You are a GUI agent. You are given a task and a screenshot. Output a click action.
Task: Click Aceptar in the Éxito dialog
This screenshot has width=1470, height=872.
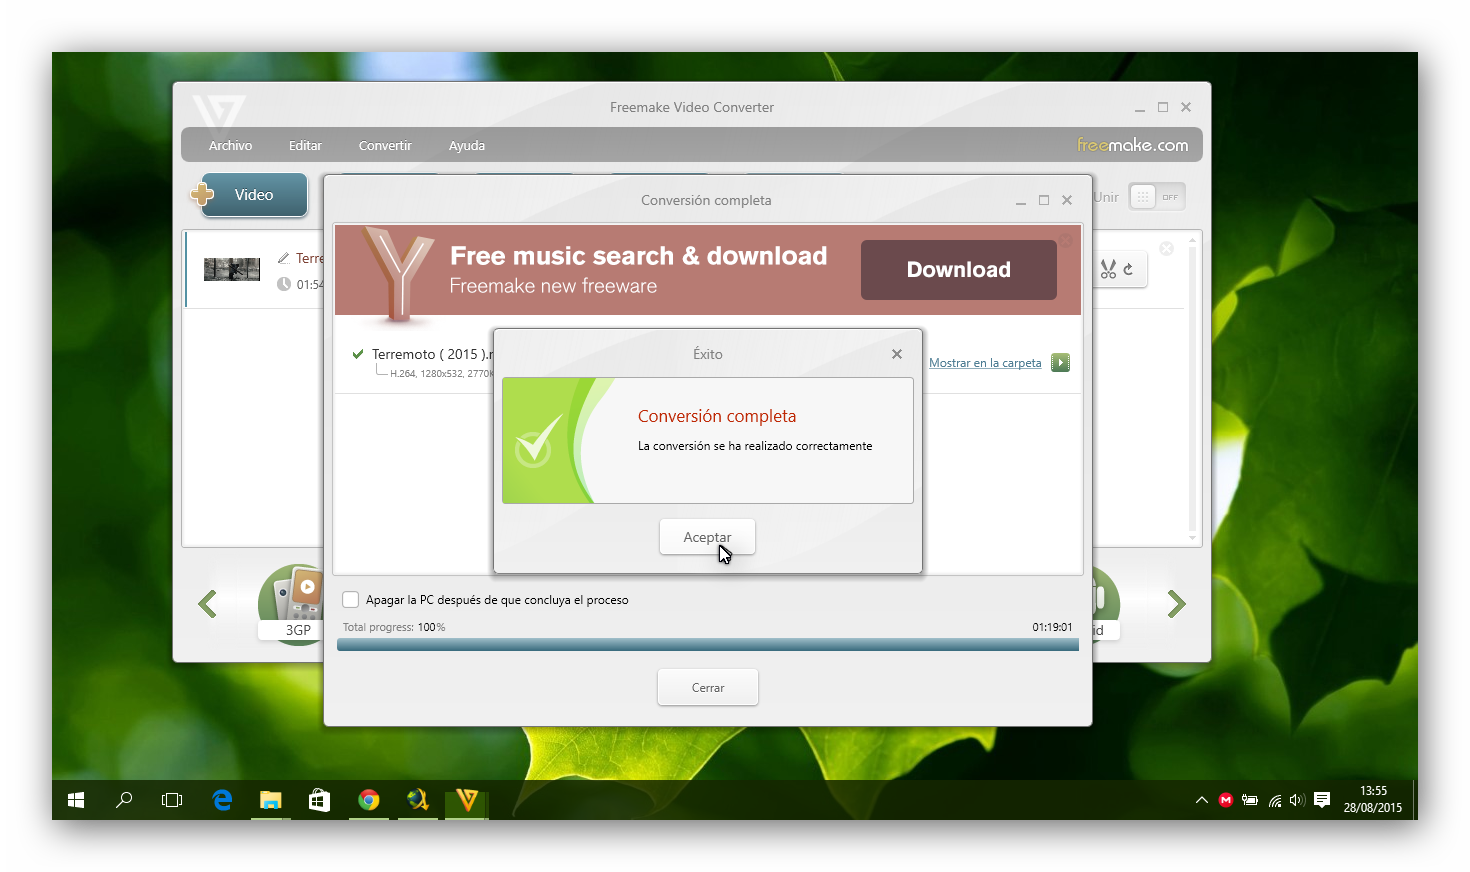(707, 537)
